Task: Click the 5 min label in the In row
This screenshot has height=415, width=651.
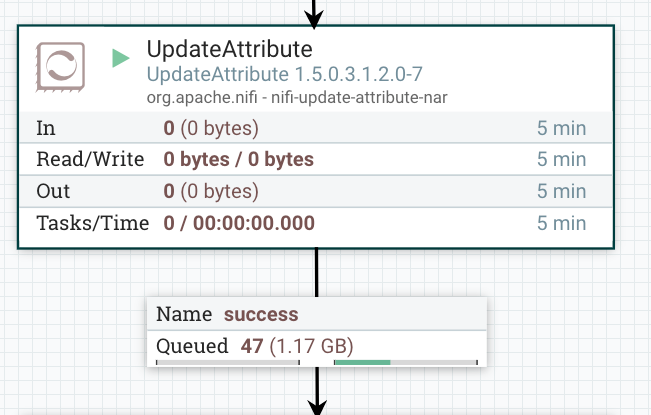Action: 561,128
